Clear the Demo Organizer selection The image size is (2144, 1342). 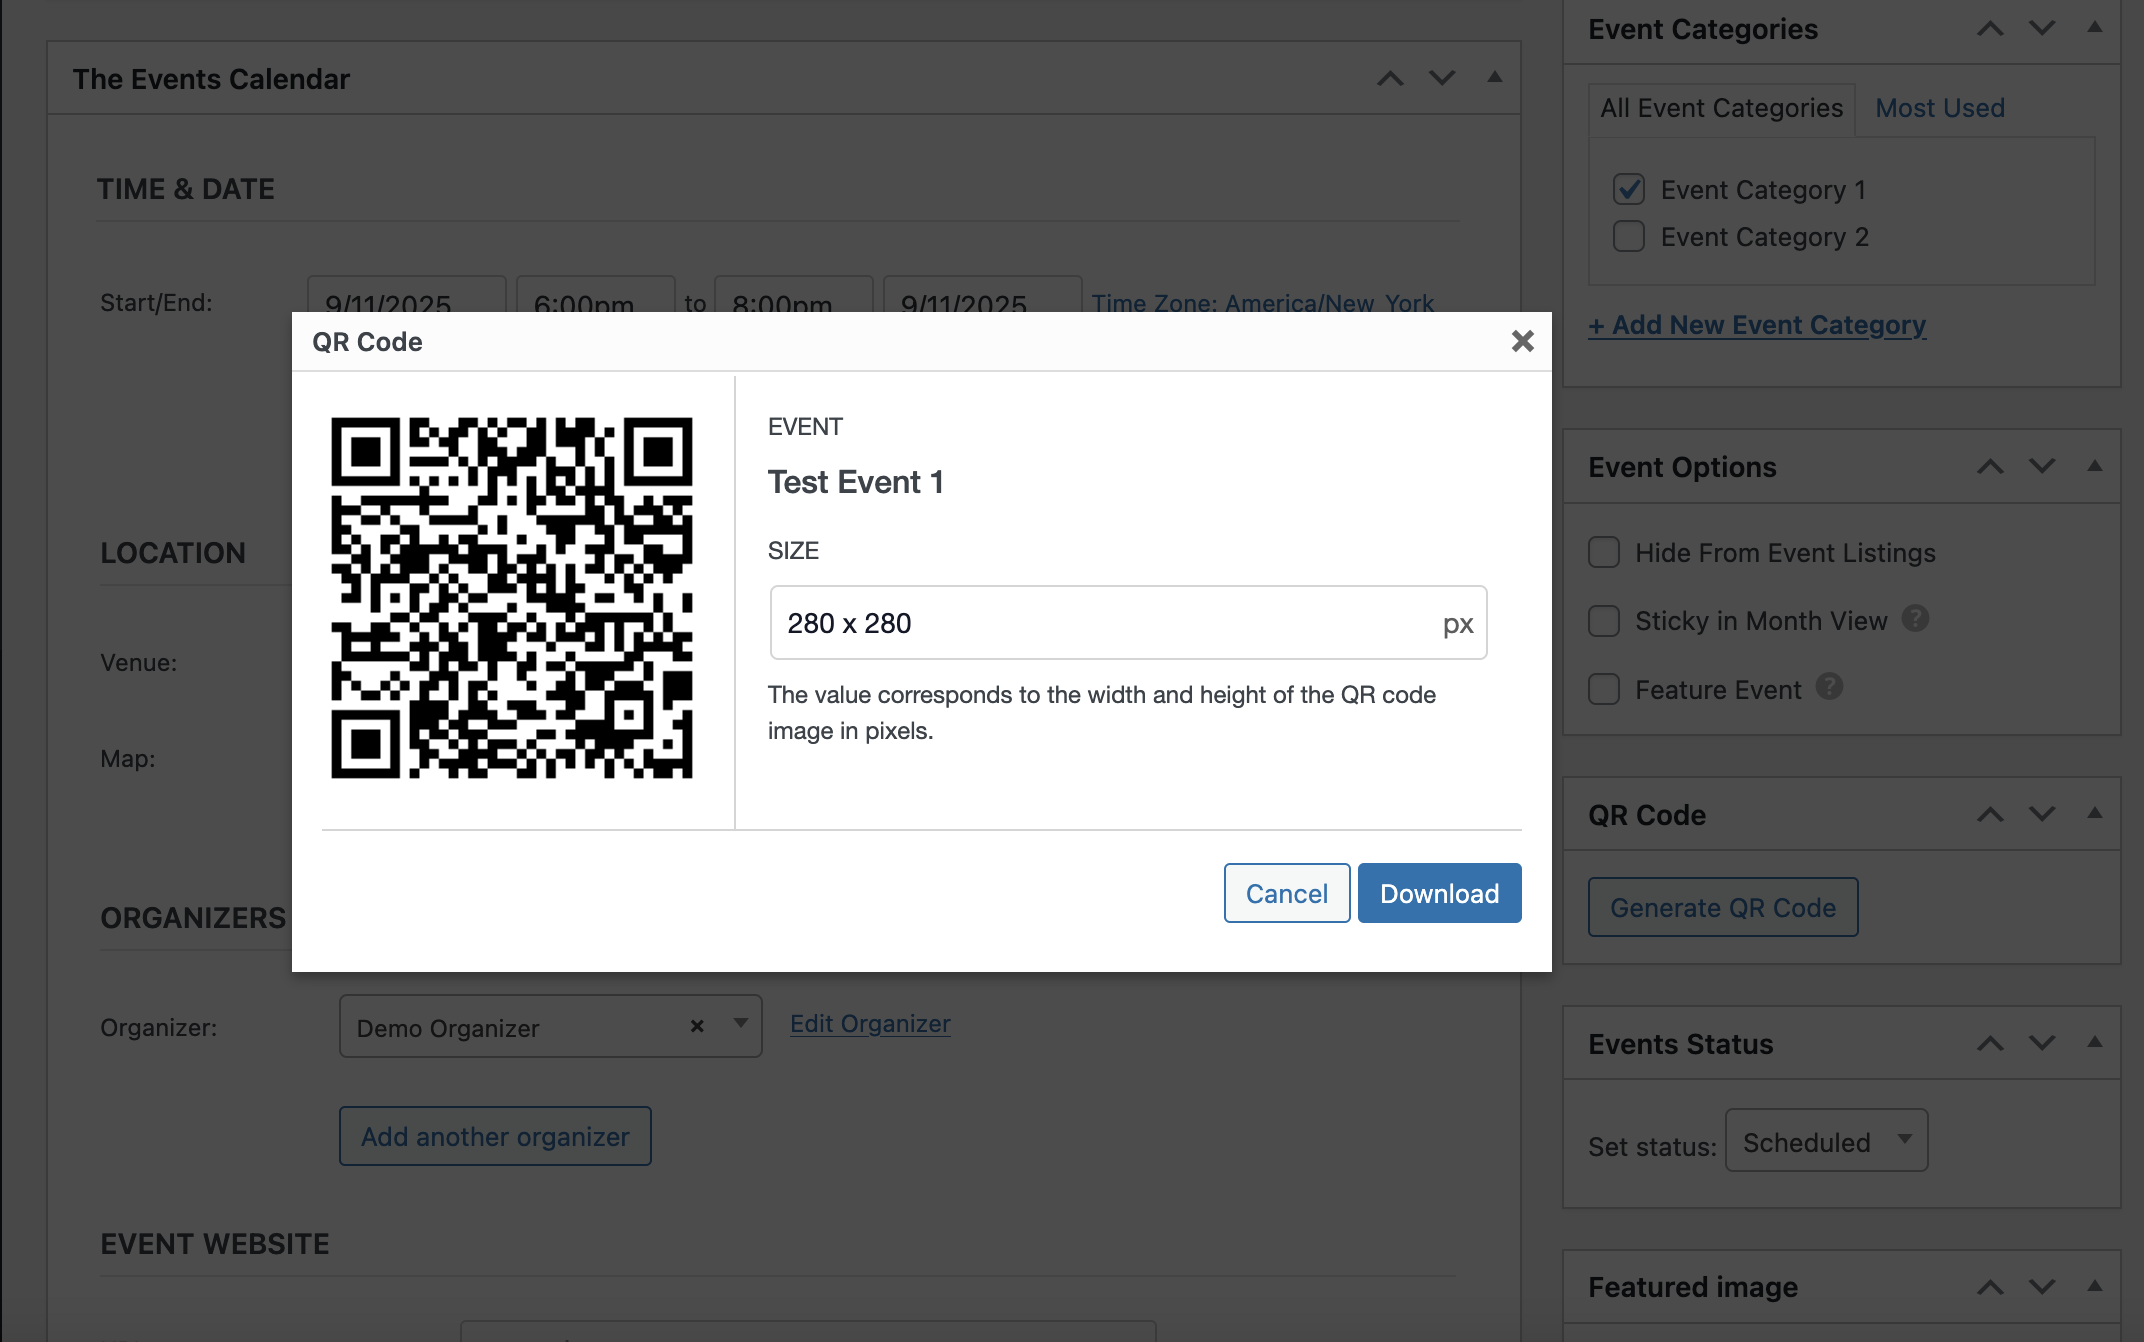(x=697, y=1027)
